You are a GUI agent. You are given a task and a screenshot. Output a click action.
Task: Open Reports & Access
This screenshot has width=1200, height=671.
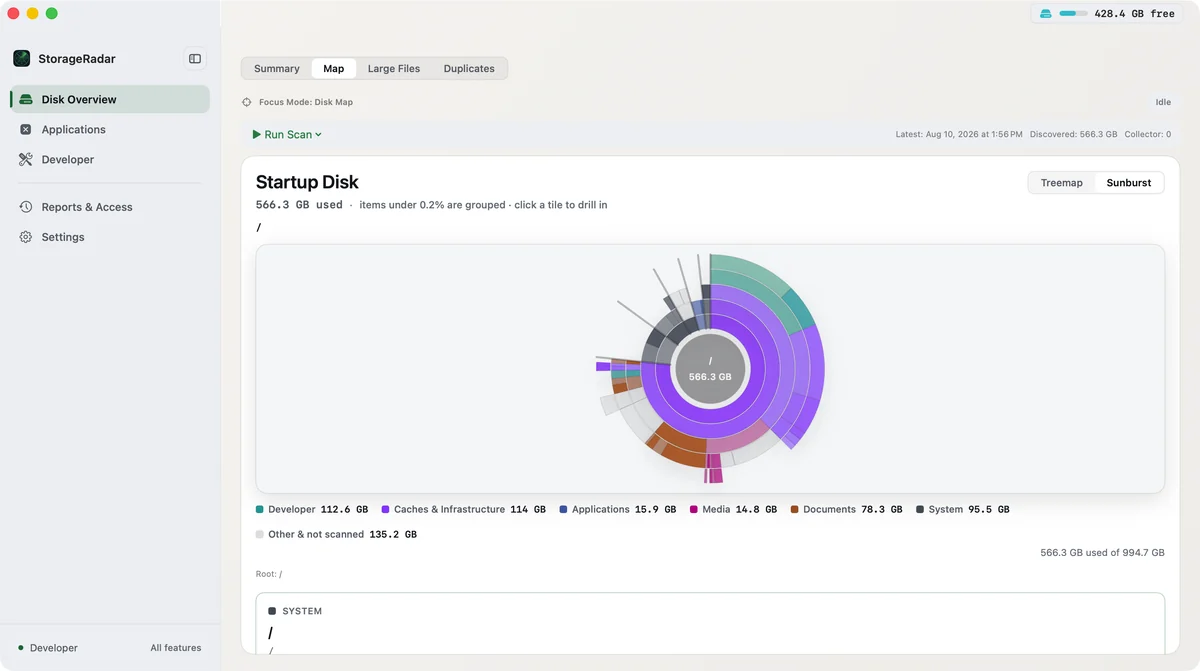click(x=110, y=207)
